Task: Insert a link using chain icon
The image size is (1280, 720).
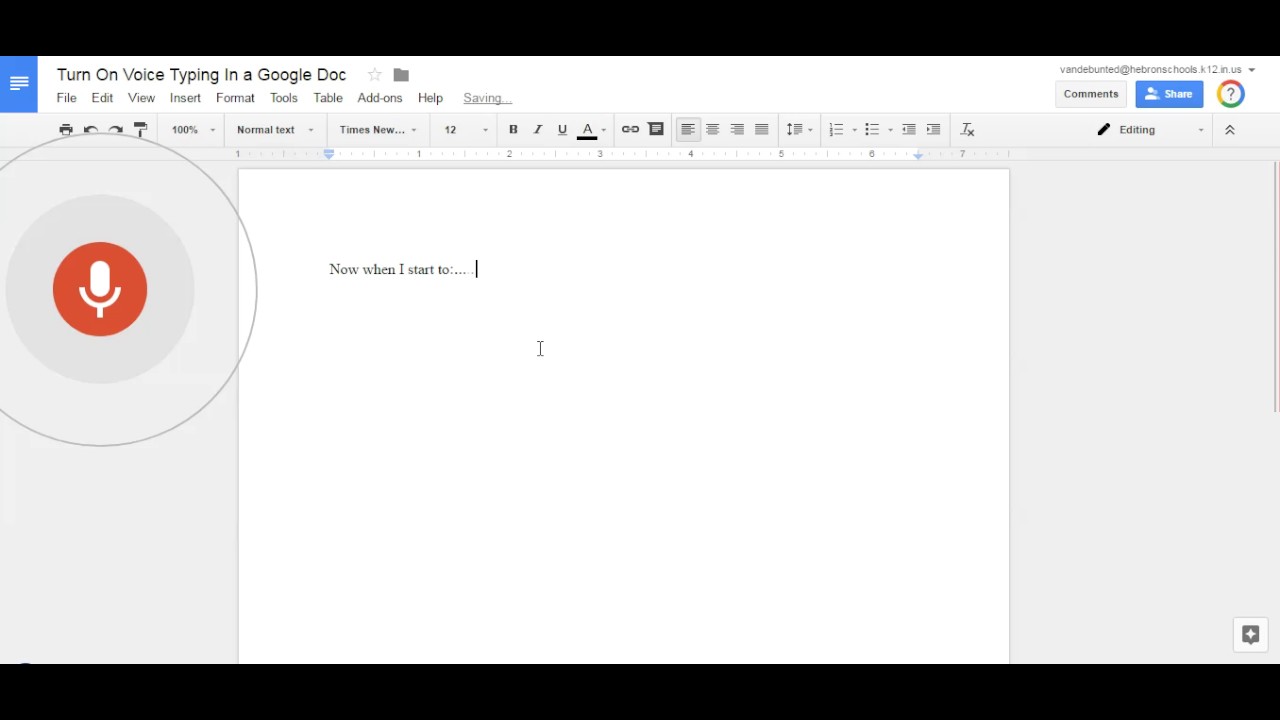Action: coord(630,130)
